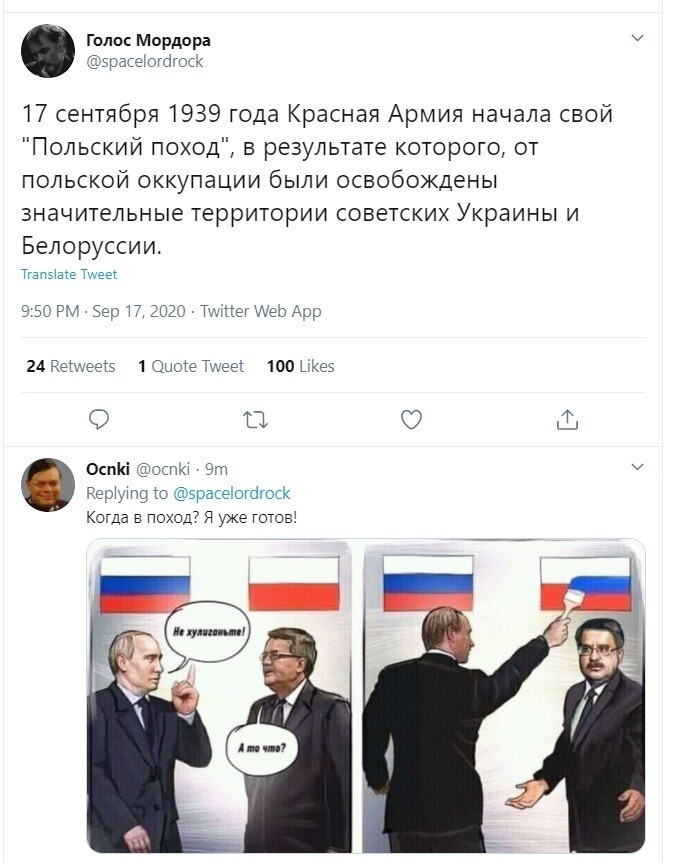The width and height of the screenshot is (675, 863).
Task: Open the 24 Retweets list
Action: (71, 366)
